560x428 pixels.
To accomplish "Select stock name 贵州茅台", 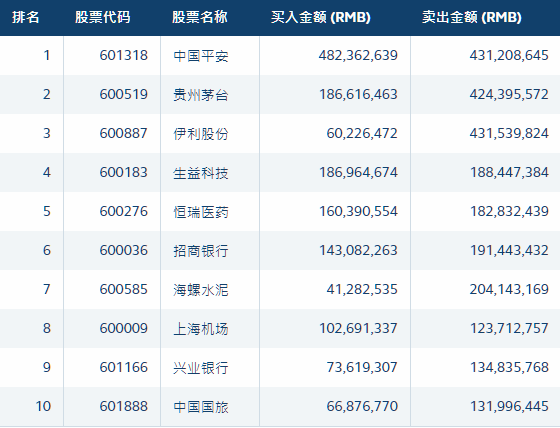I will (x=201, y=95).
